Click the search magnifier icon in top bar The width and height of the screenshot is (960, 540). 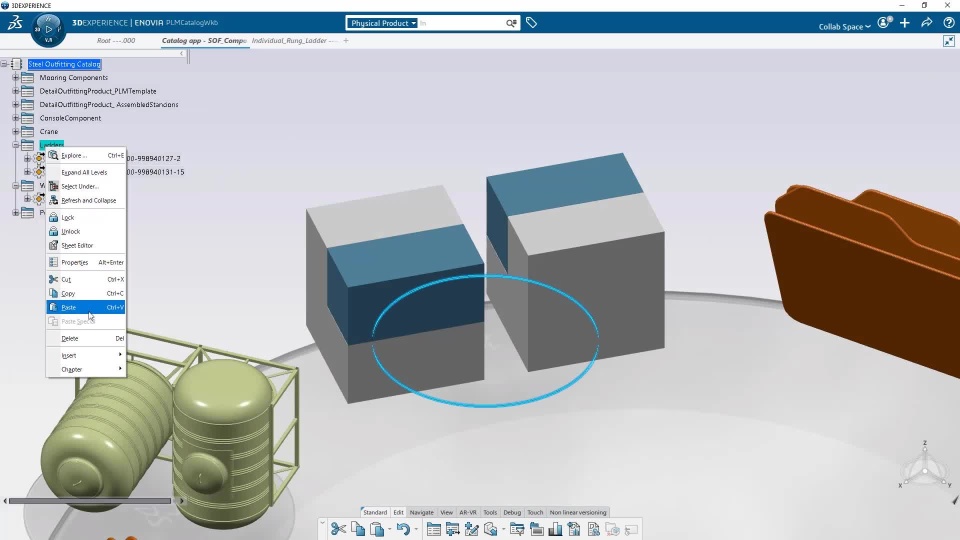pos(511,23)
